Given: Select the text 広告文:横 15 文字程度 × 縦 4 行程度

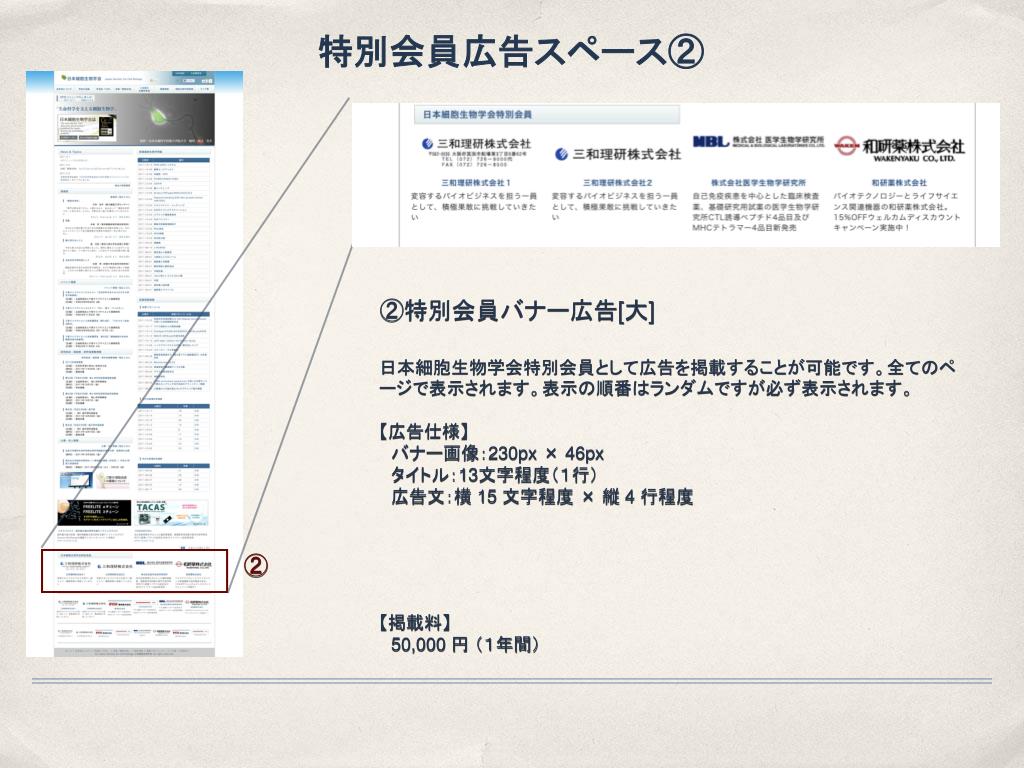Looking at the screenshot, I should point(541,497).
